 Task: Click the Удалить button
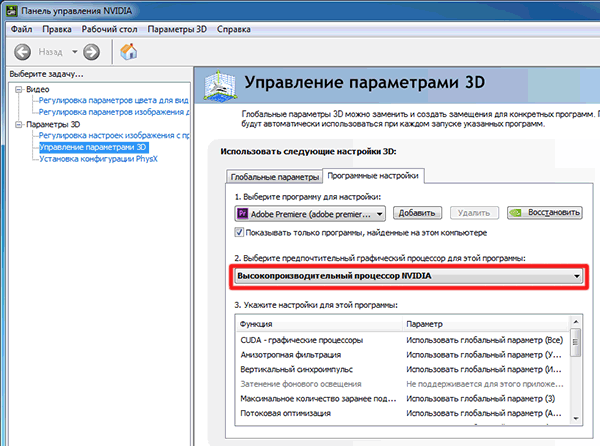coord(474,213)
